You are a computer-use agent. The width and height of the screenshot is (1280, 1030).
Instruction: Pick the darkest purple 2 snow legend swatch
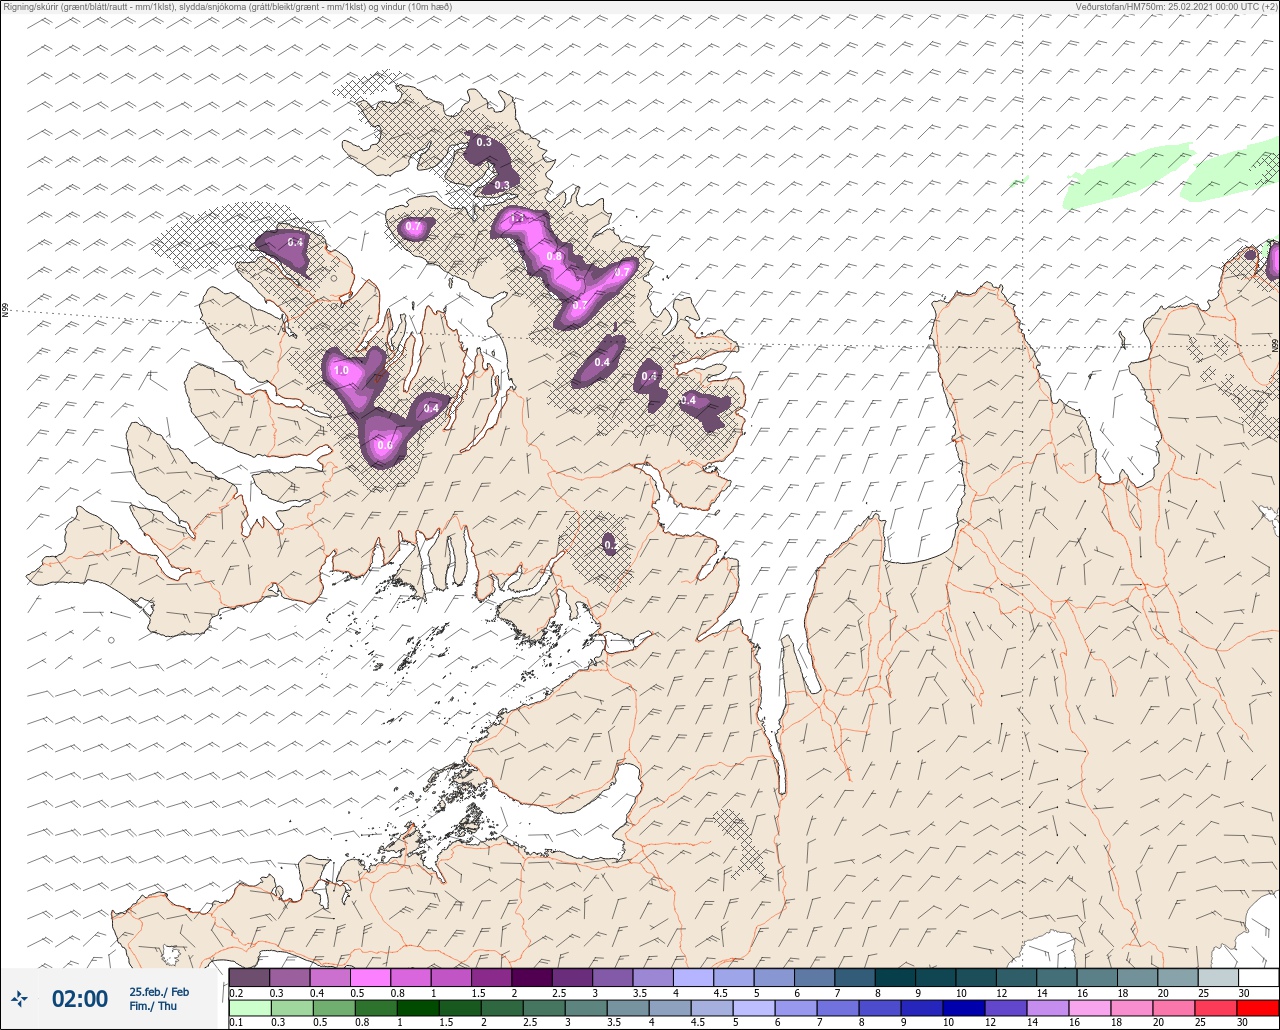532,977
